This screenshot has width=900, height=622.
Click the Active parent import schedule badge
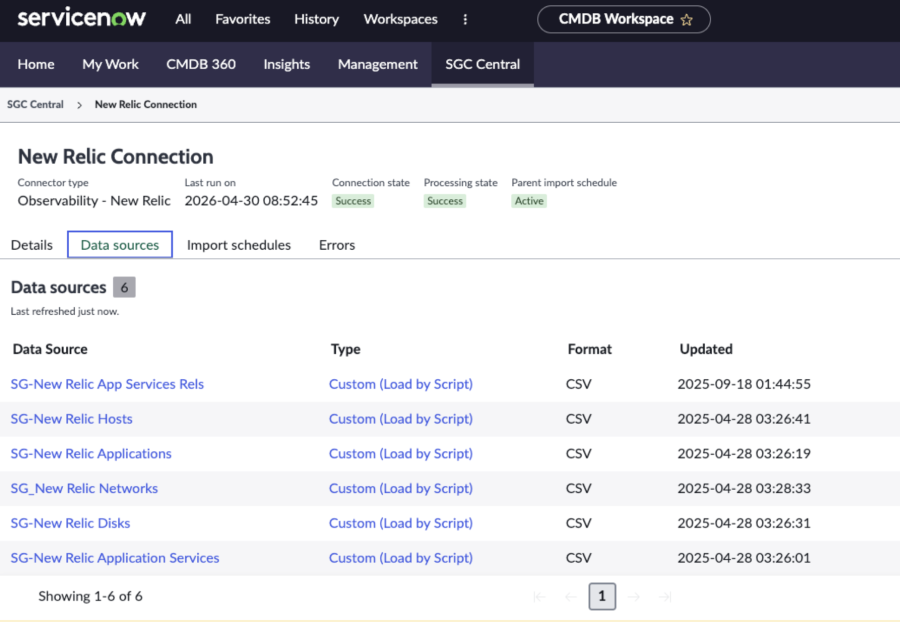click(529, 201)
